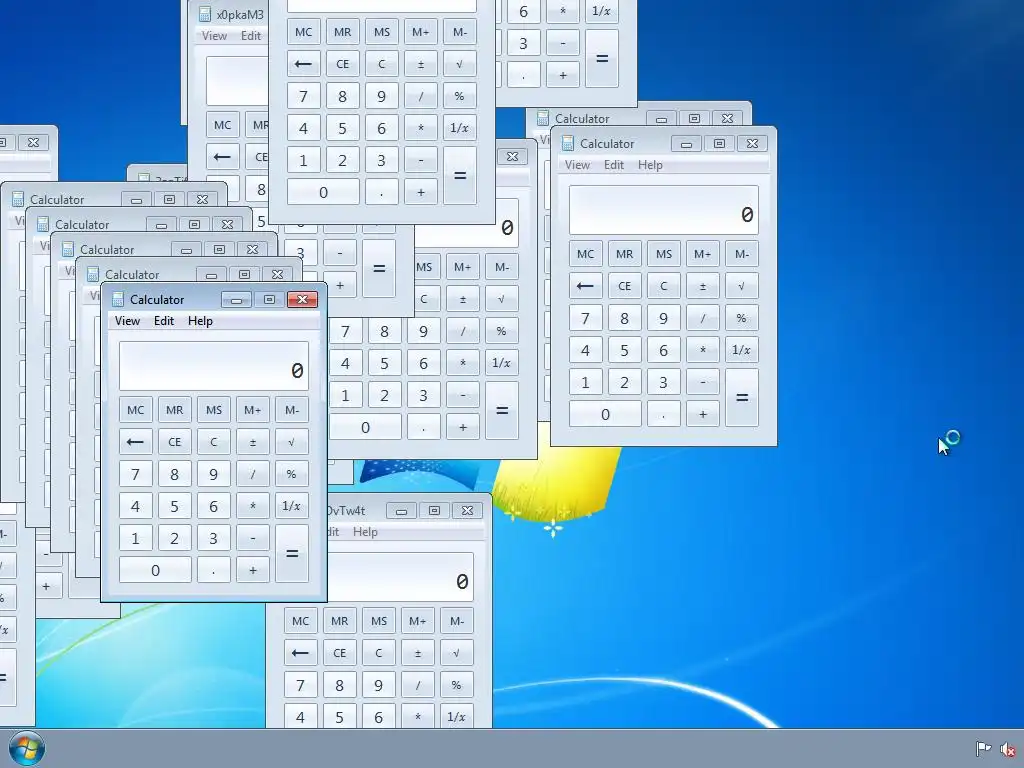The height and width of the screenshot is (768, 1024).
Task: Click digit 5 in the right-side Calculator
Action: tap(624, 350)
